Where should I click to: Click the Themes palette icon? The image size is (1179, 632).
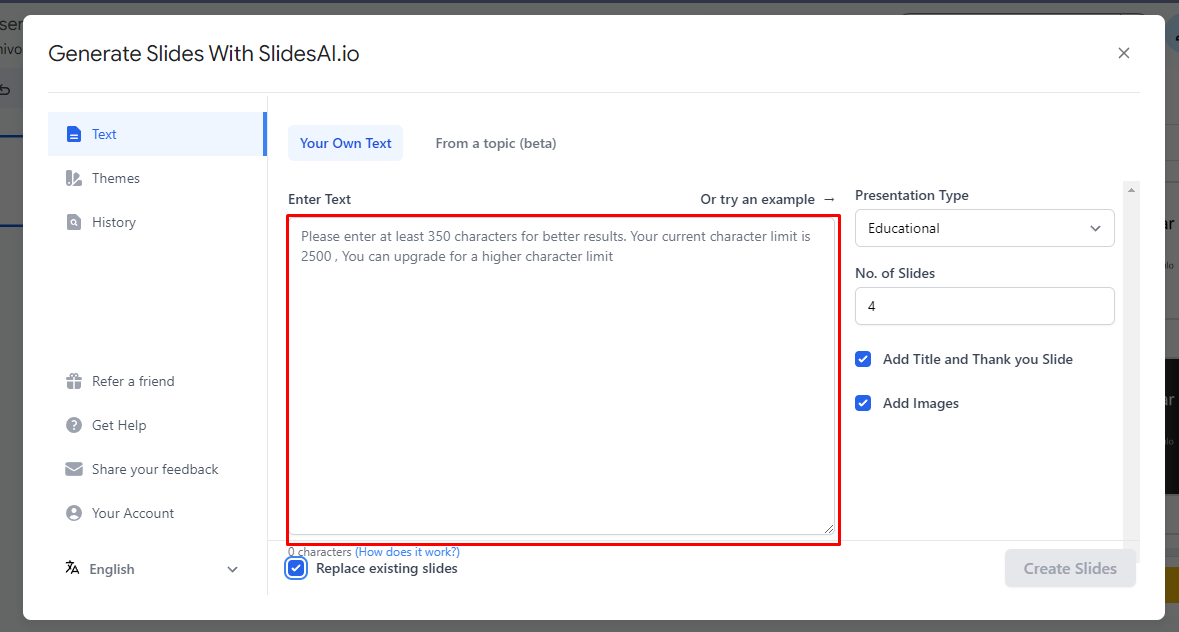point(74,178)
